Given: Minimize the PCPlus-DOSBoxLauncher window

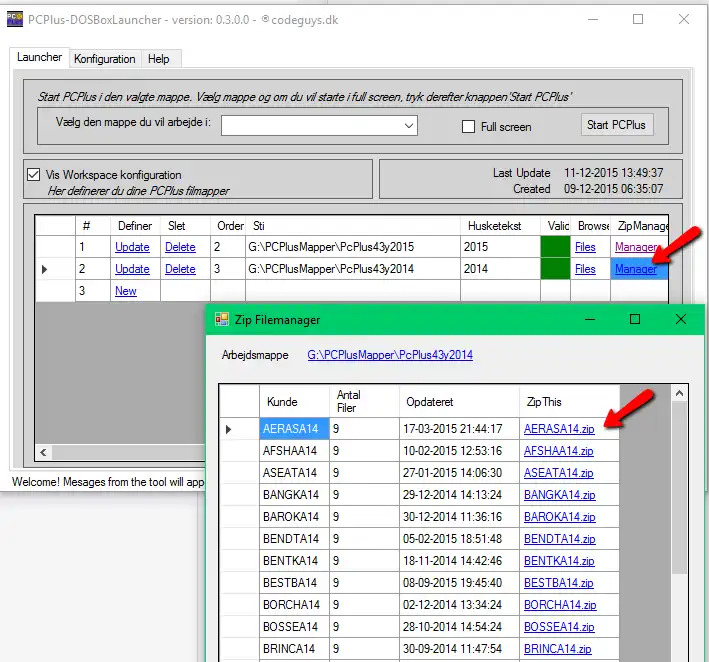Looking at the screenshot, I should pos(593,19).
